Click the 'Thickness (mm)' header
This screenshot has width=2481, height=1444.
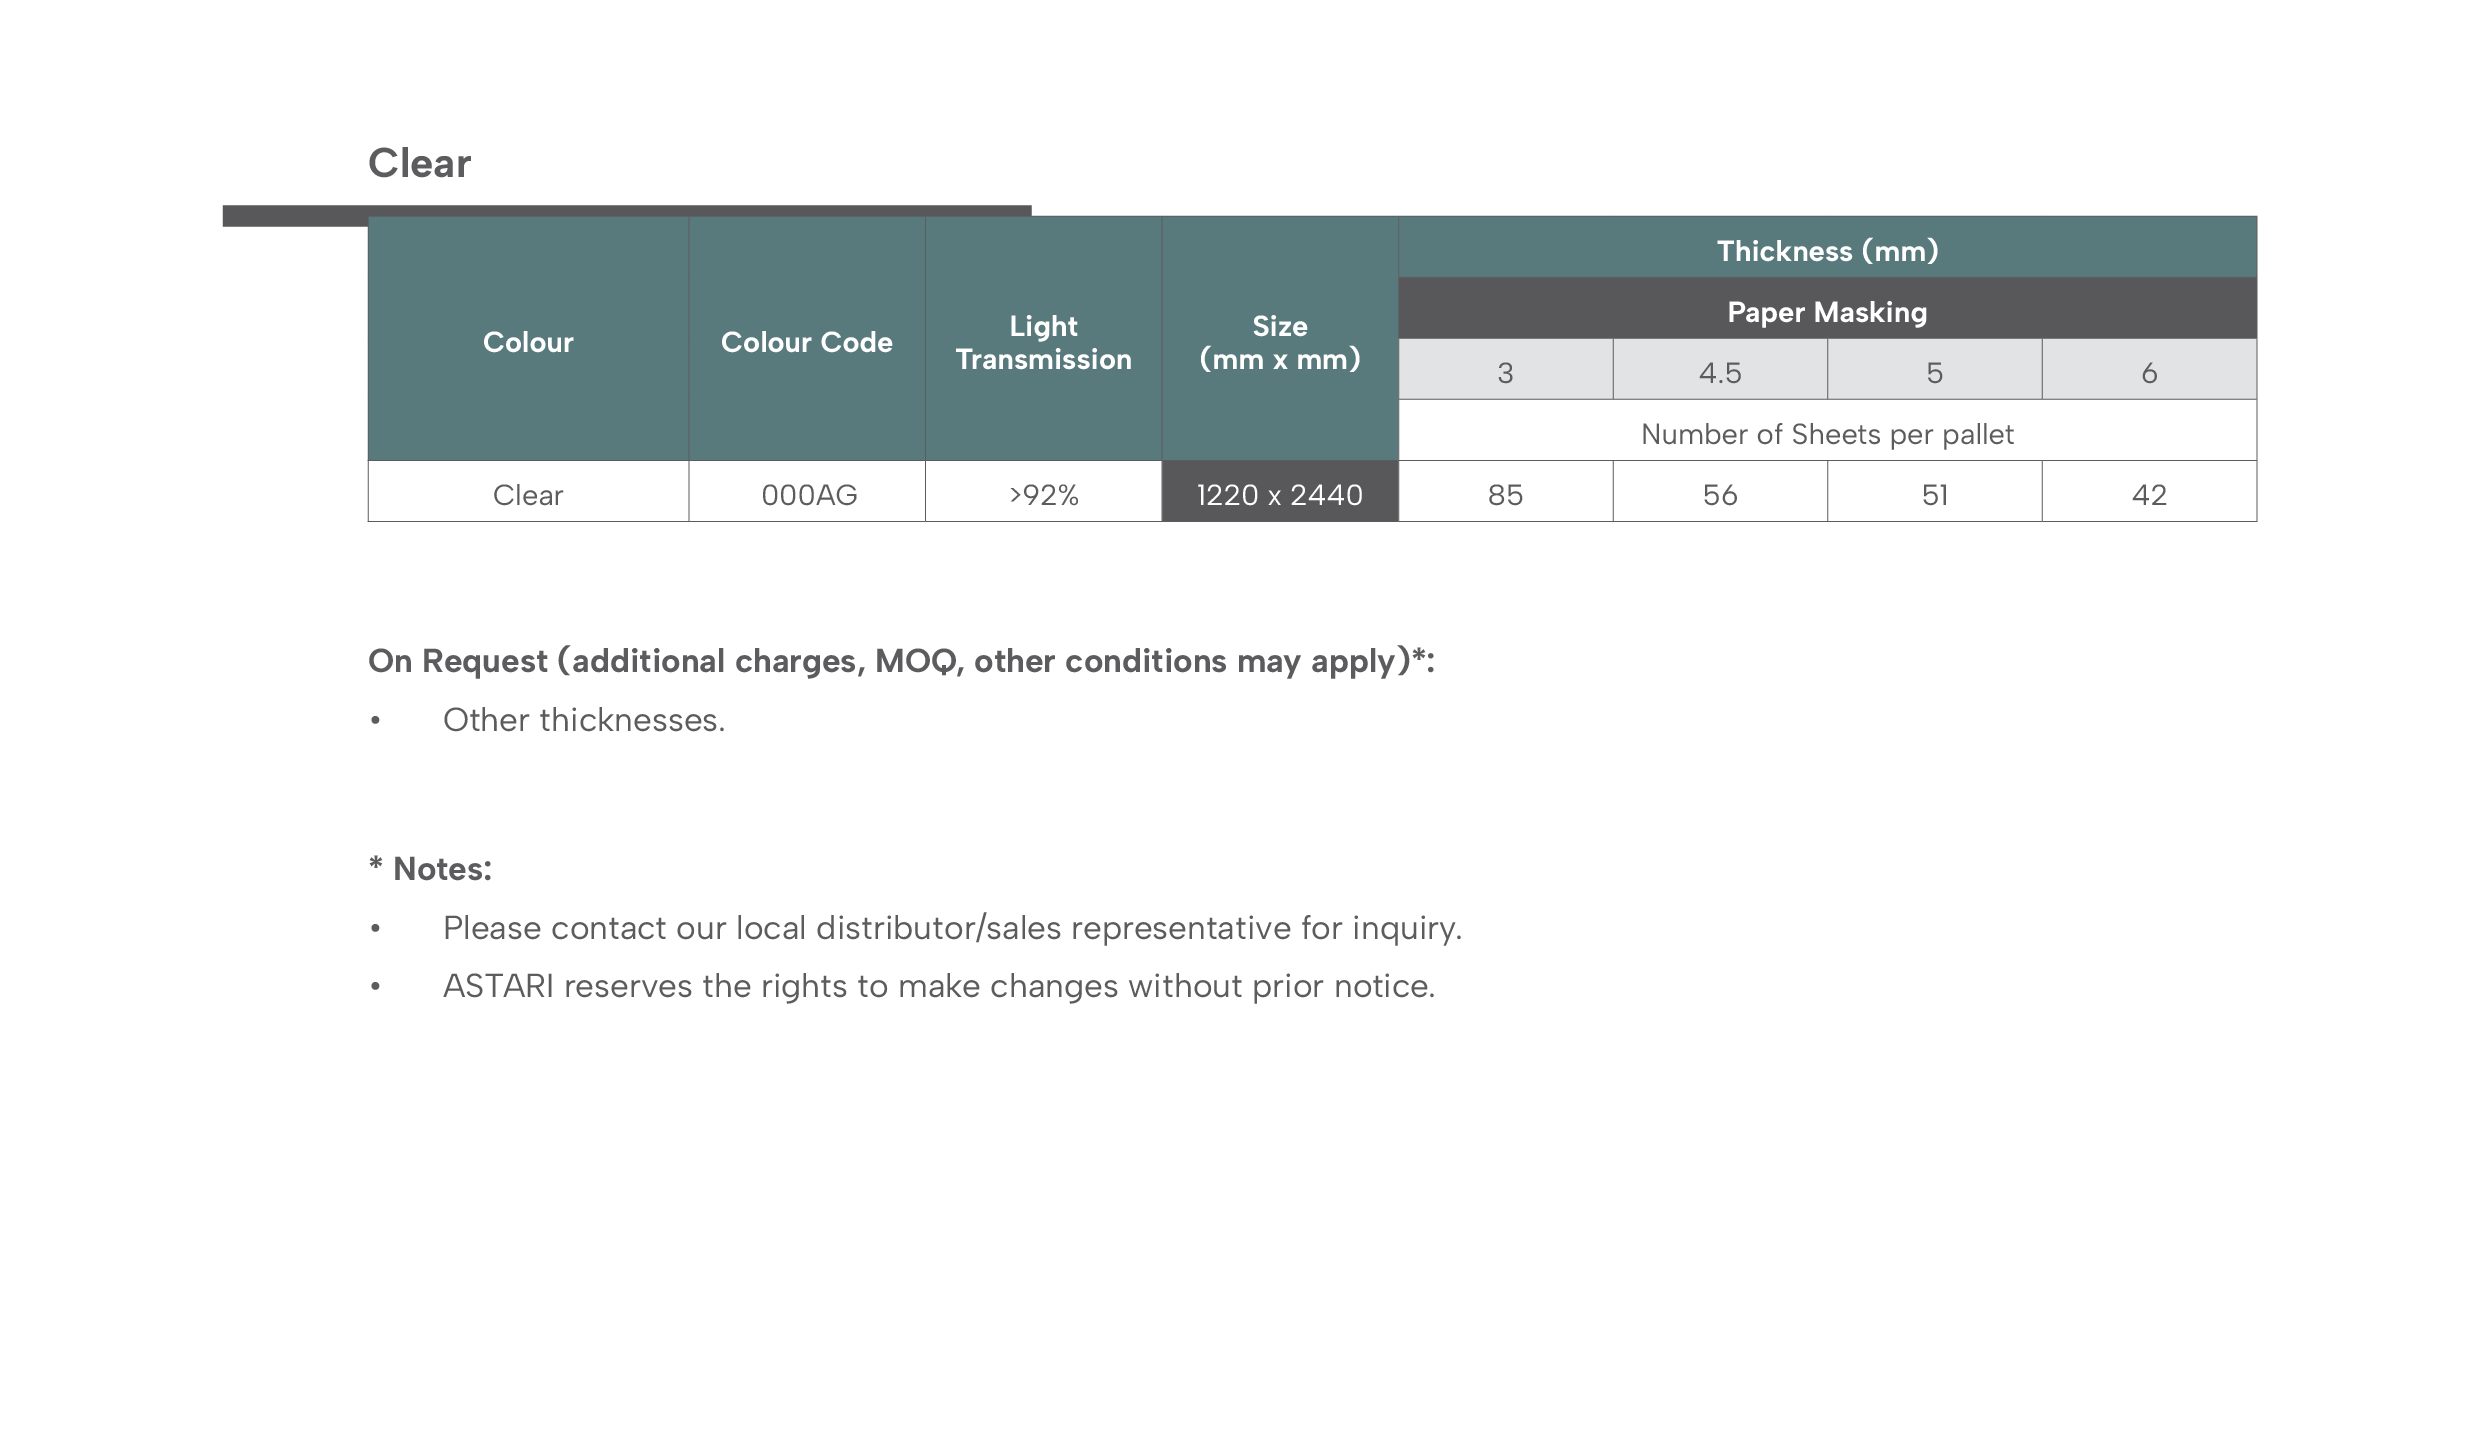coord(1827,248)
